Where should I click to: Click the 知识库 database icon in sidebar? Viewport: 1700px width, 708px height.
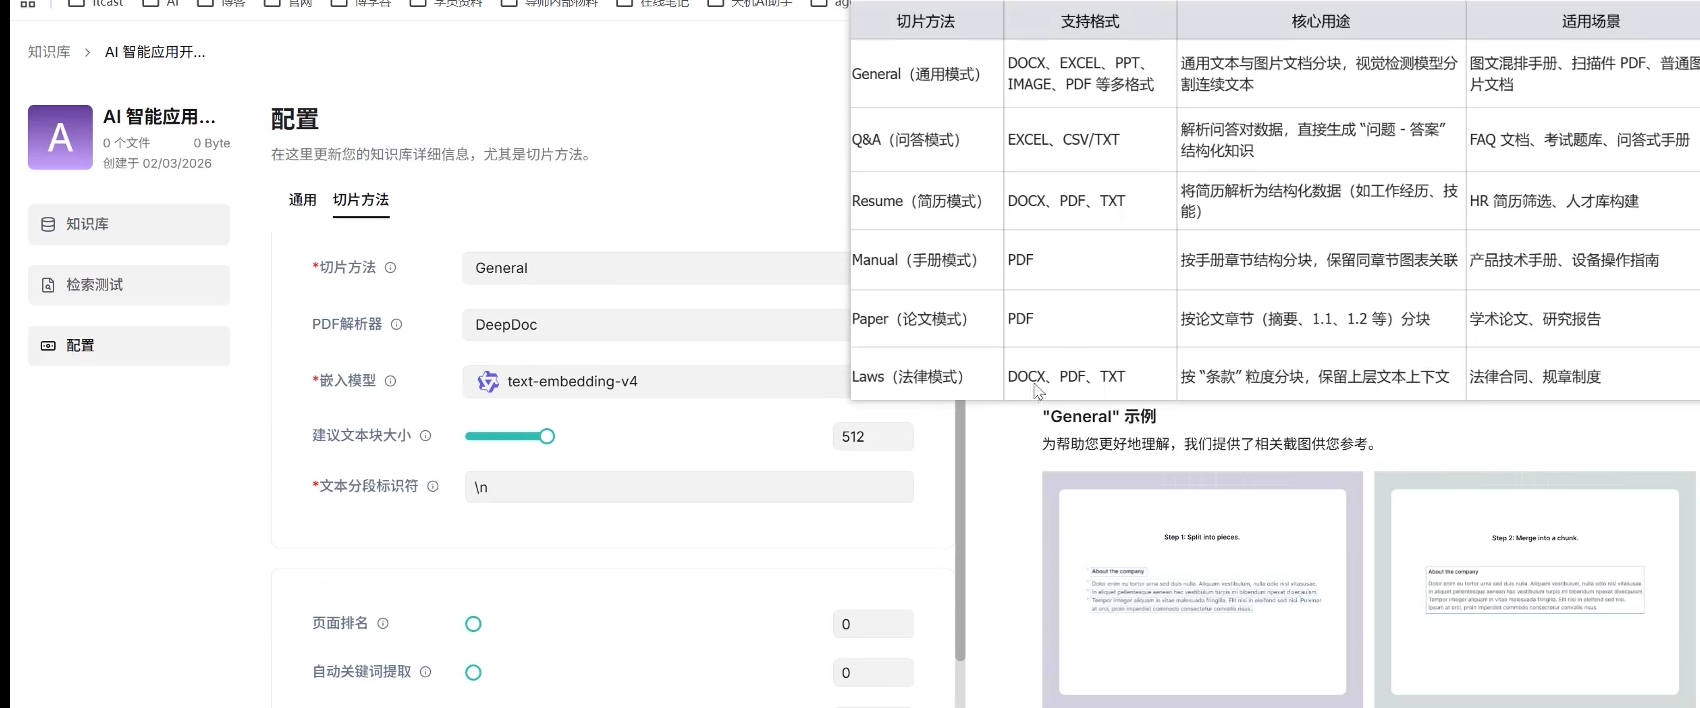(x=48, y=225)
